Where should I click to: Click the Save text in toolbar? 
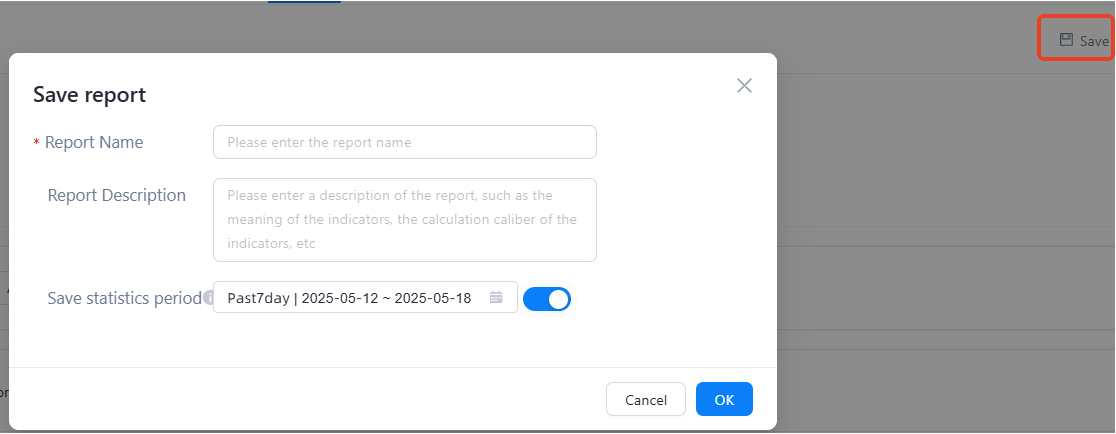1094,41
